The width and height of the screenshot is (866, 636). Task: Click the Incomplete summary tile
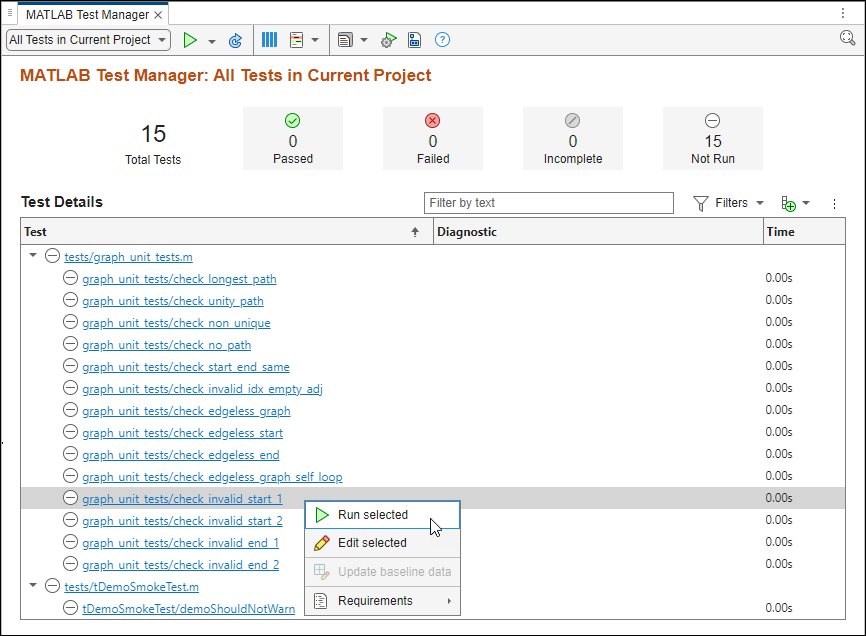(x=573, y=139)
